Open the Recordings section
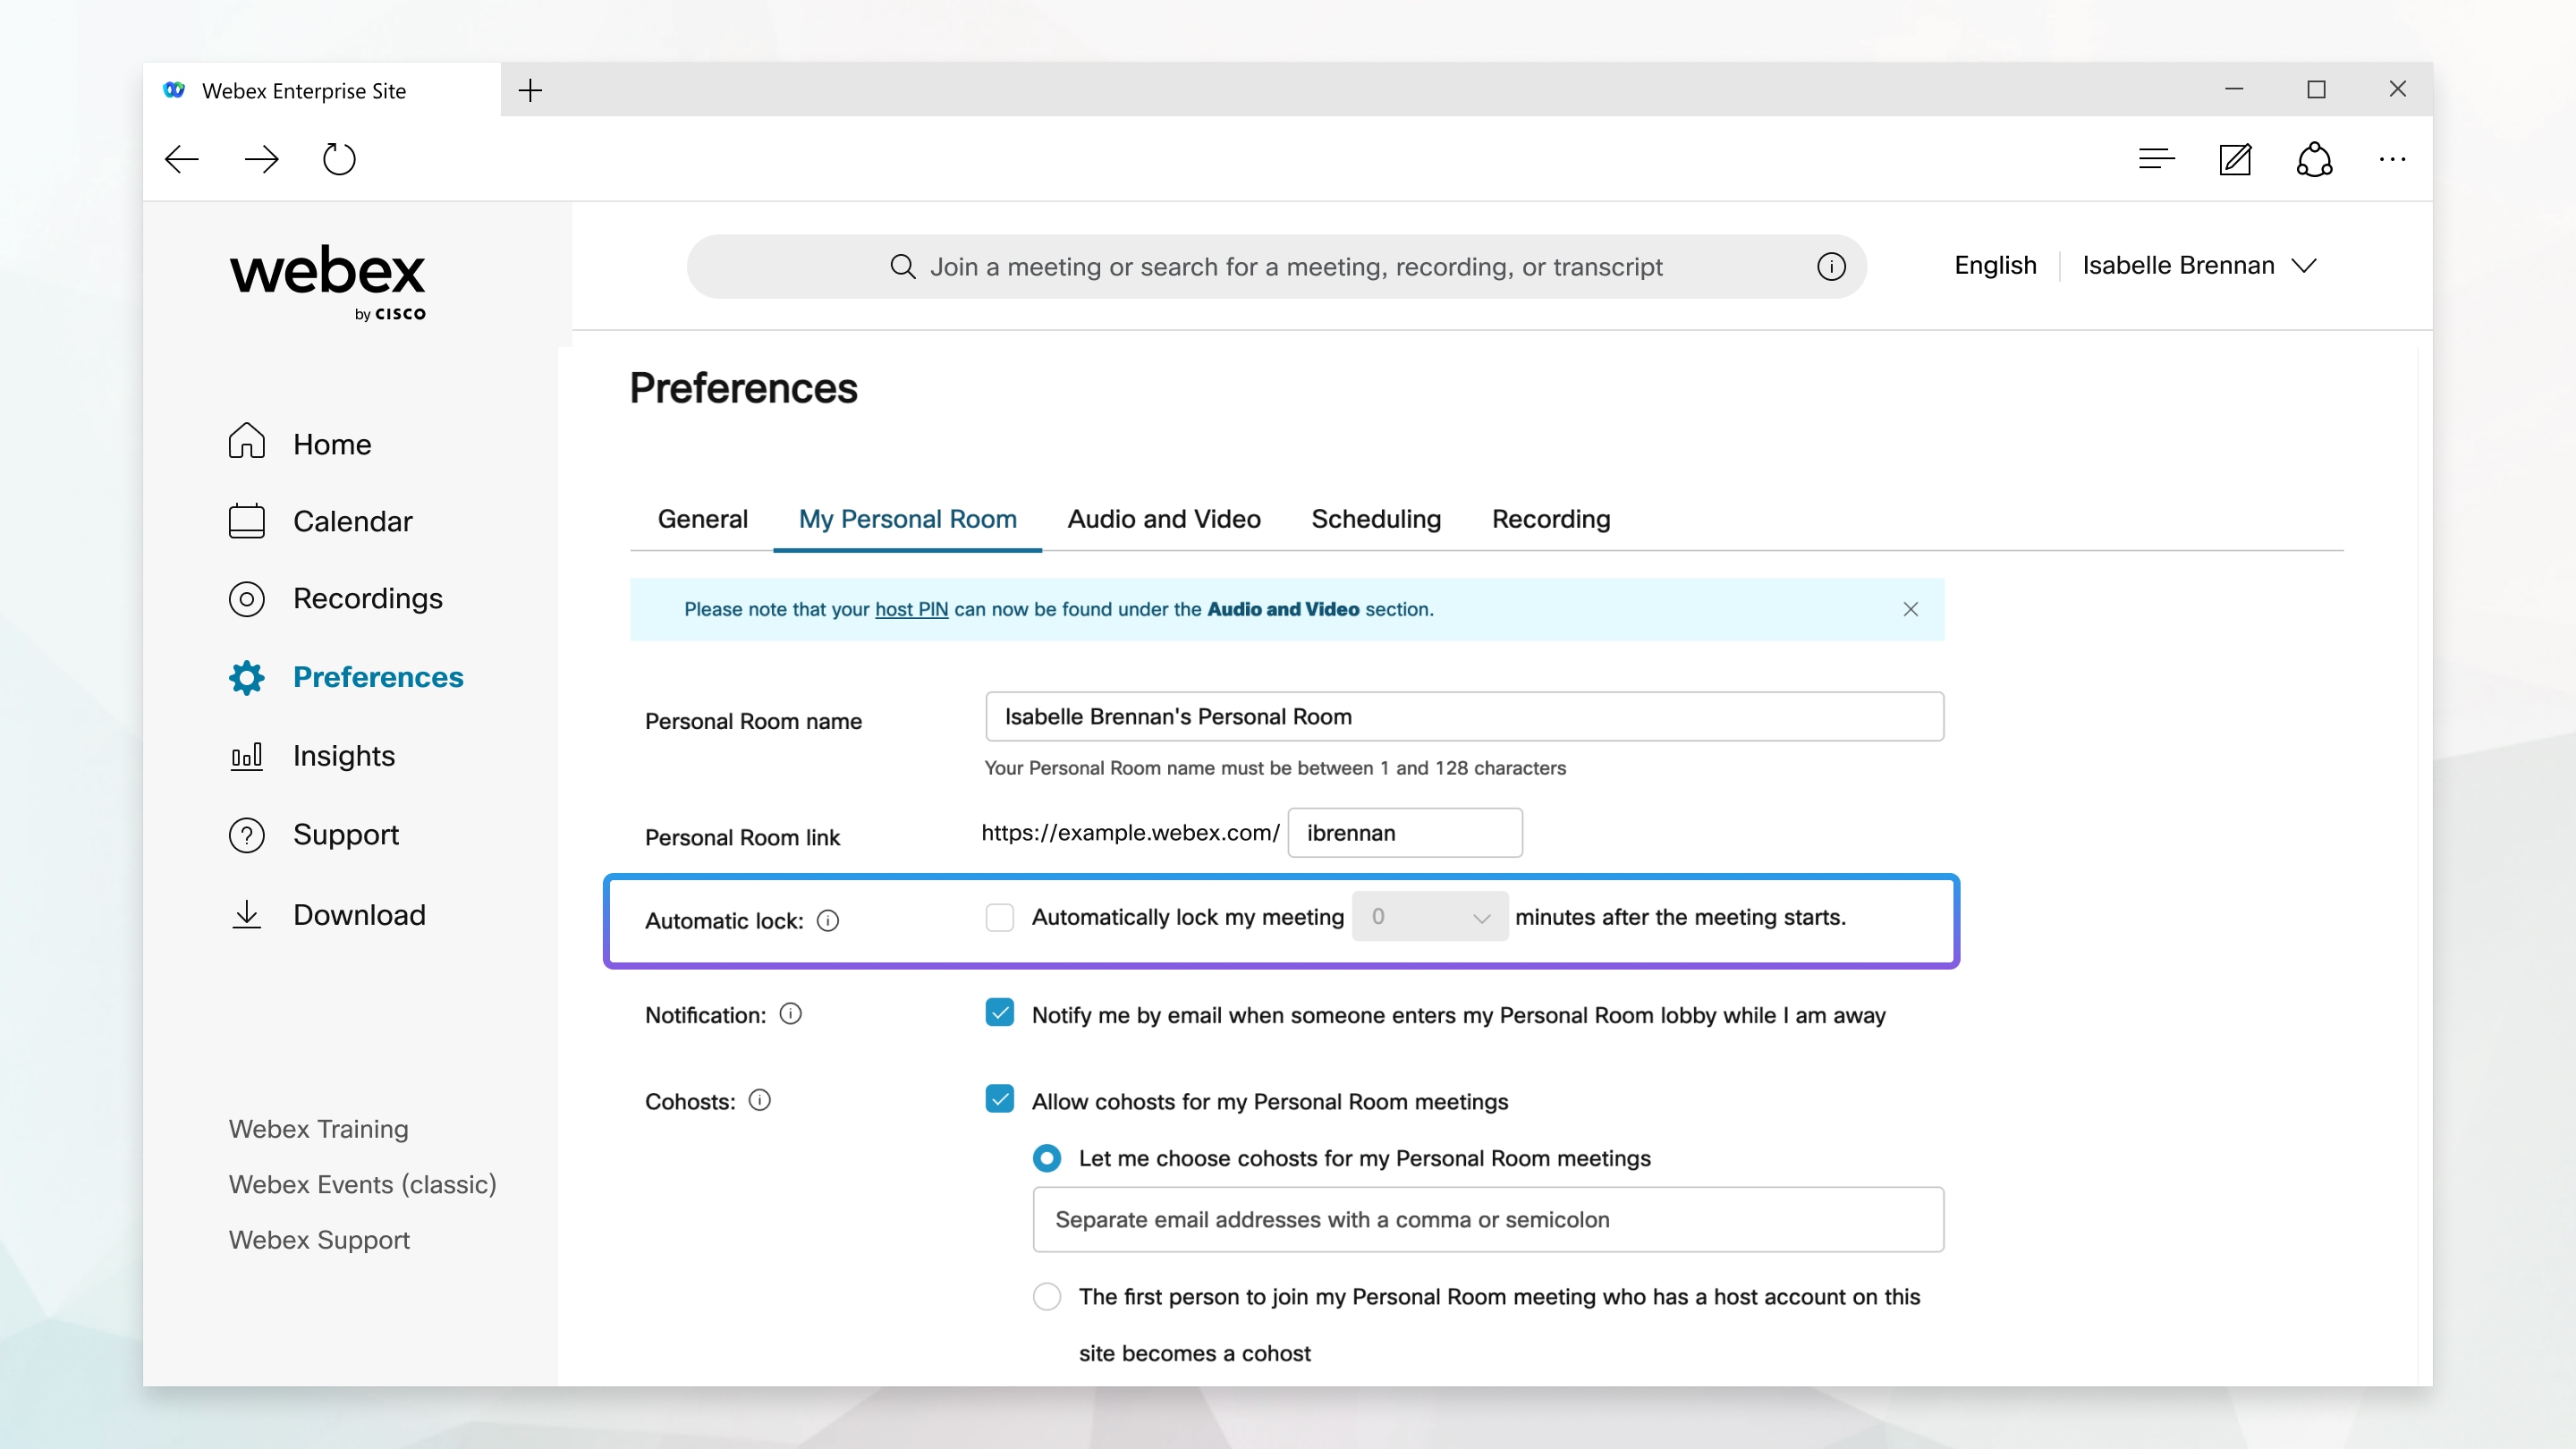The image size is (2576, 1449). [367, 598]
